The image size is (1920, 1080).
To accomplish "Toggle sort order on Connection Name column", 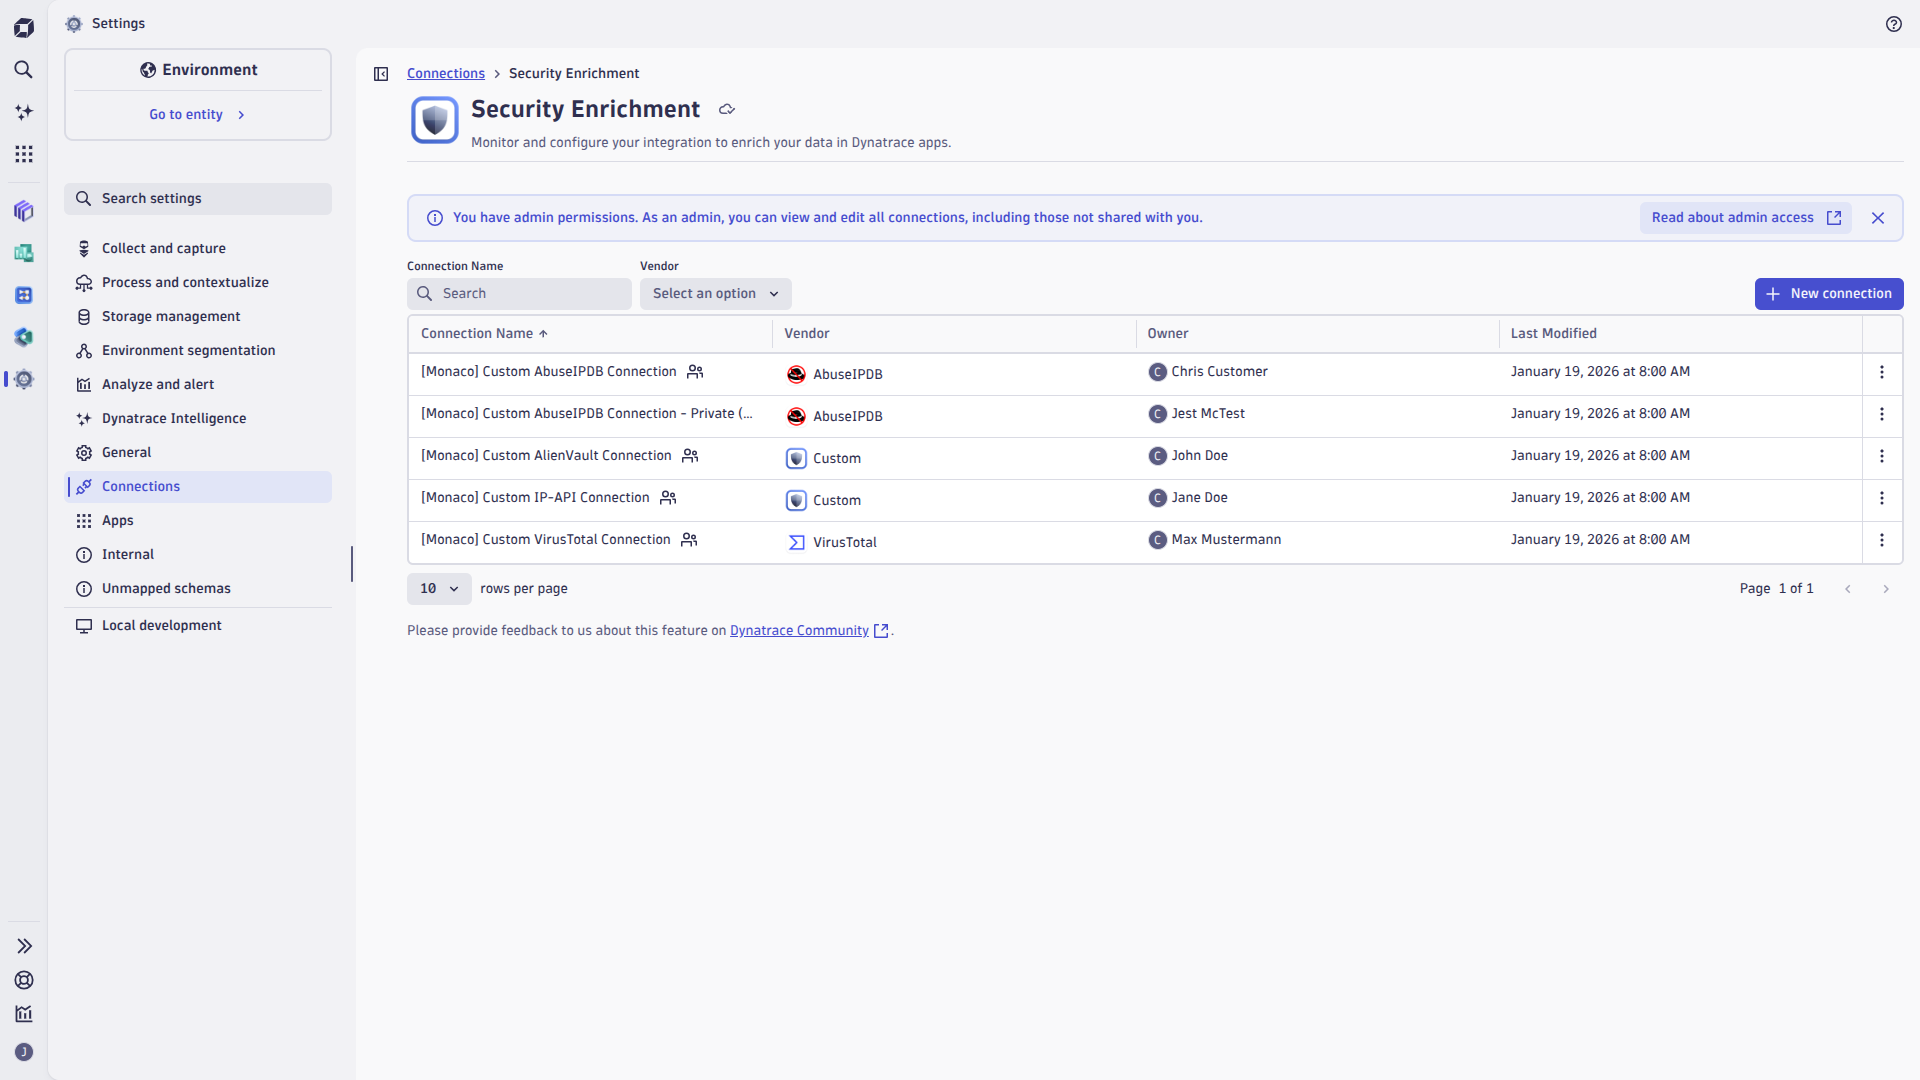I will point(484,333).
